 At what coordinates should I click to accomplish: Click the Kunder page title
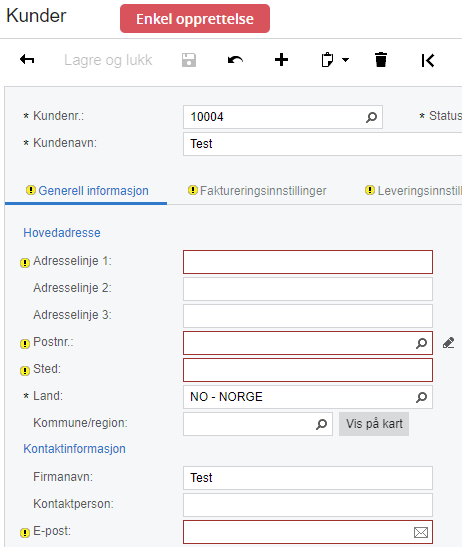[36, 16]
